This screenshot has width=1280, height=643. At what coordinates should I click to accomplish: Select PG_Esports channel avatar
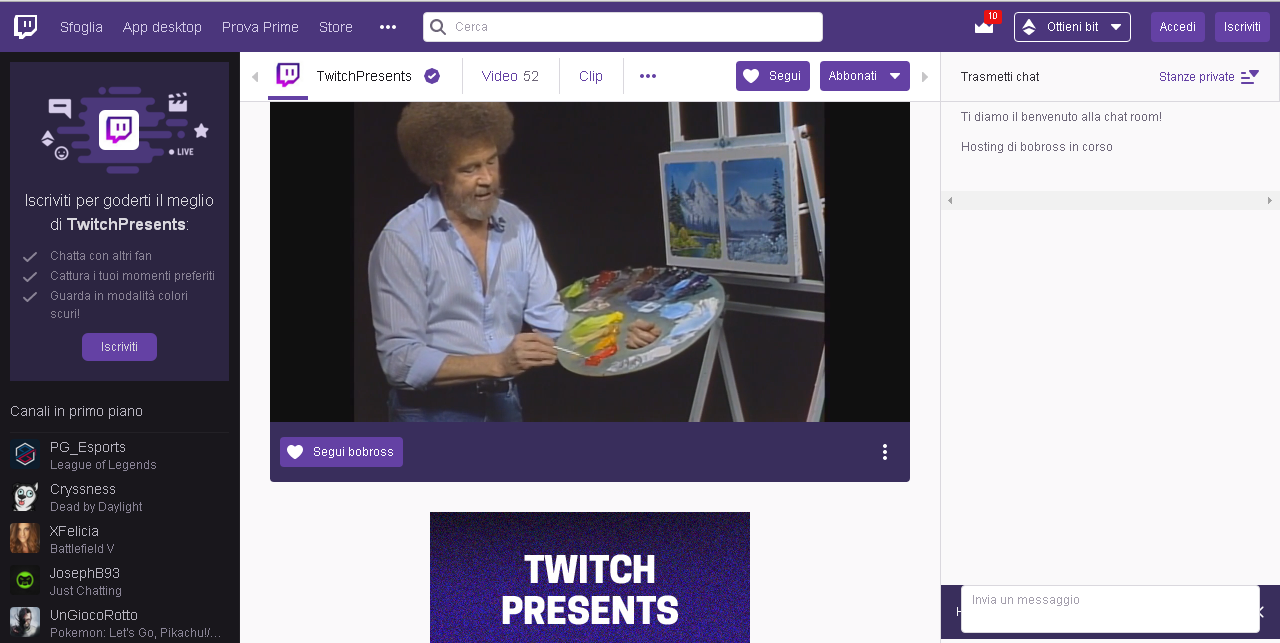pos(25,454)
